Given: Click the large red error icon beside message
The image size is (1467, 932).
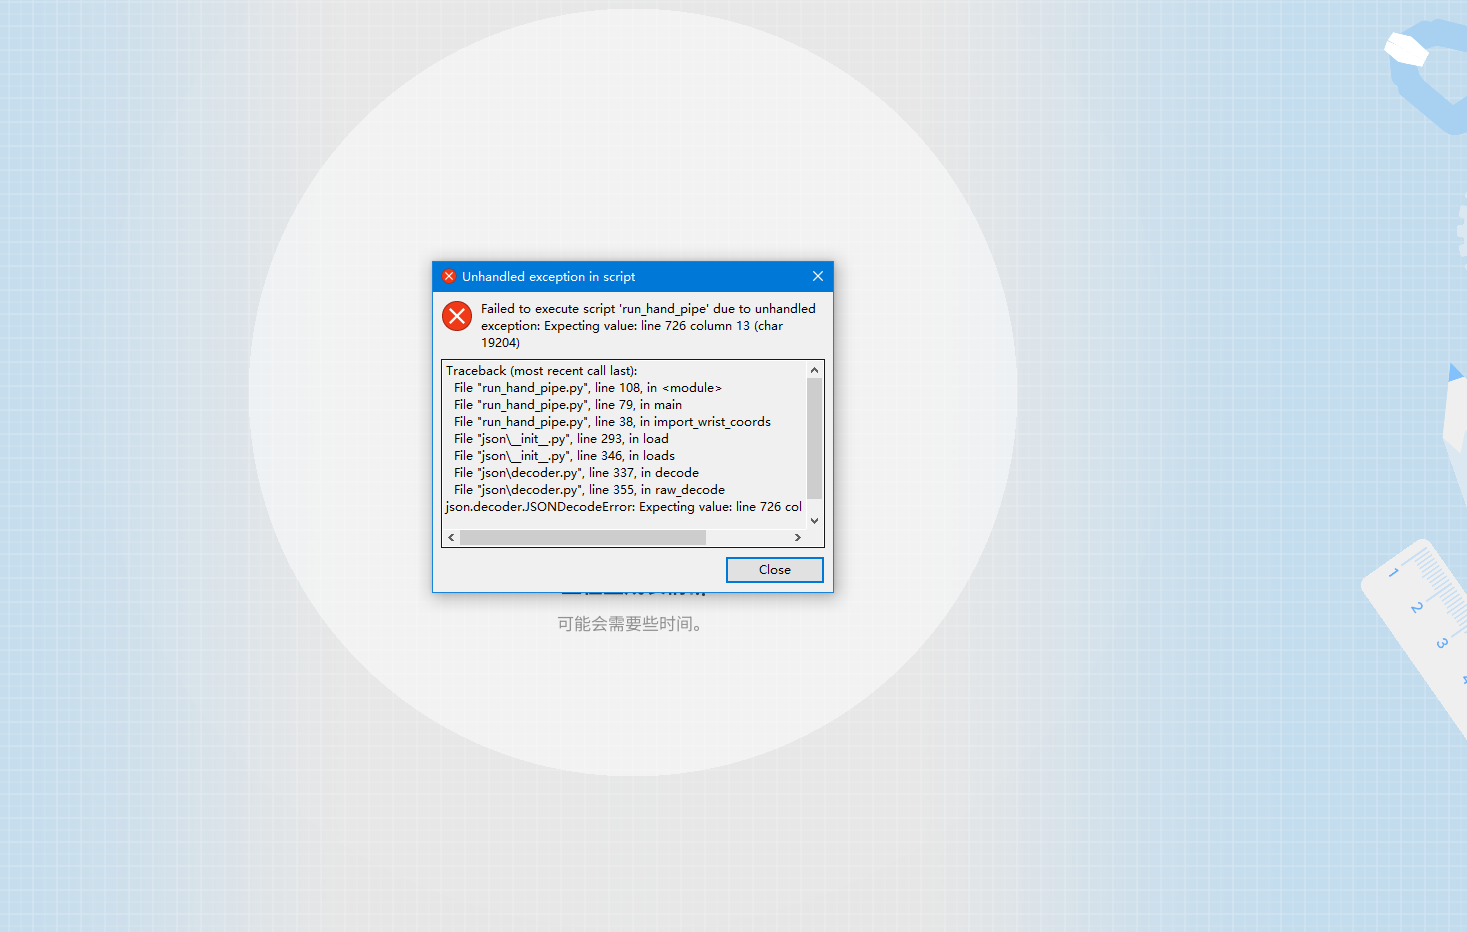Looking at the screenshot, I should 457,316.
